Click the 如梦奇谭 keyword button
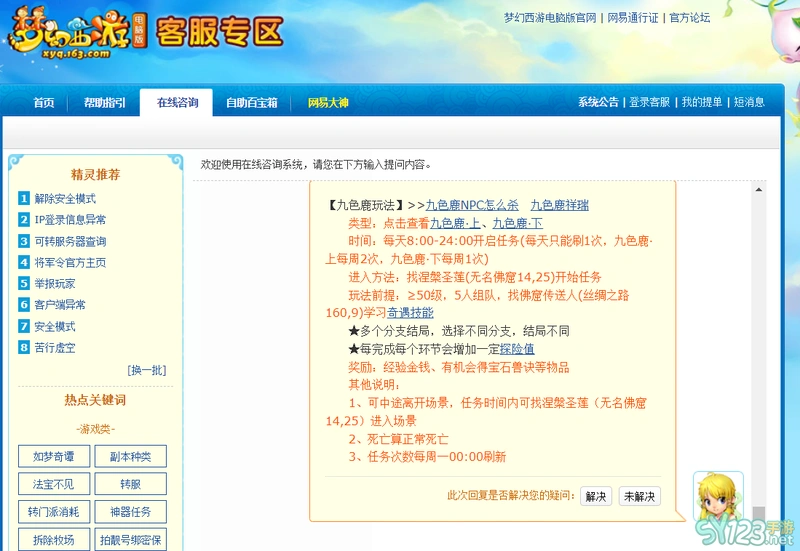800x551 pixels. (x=54, y=457)
